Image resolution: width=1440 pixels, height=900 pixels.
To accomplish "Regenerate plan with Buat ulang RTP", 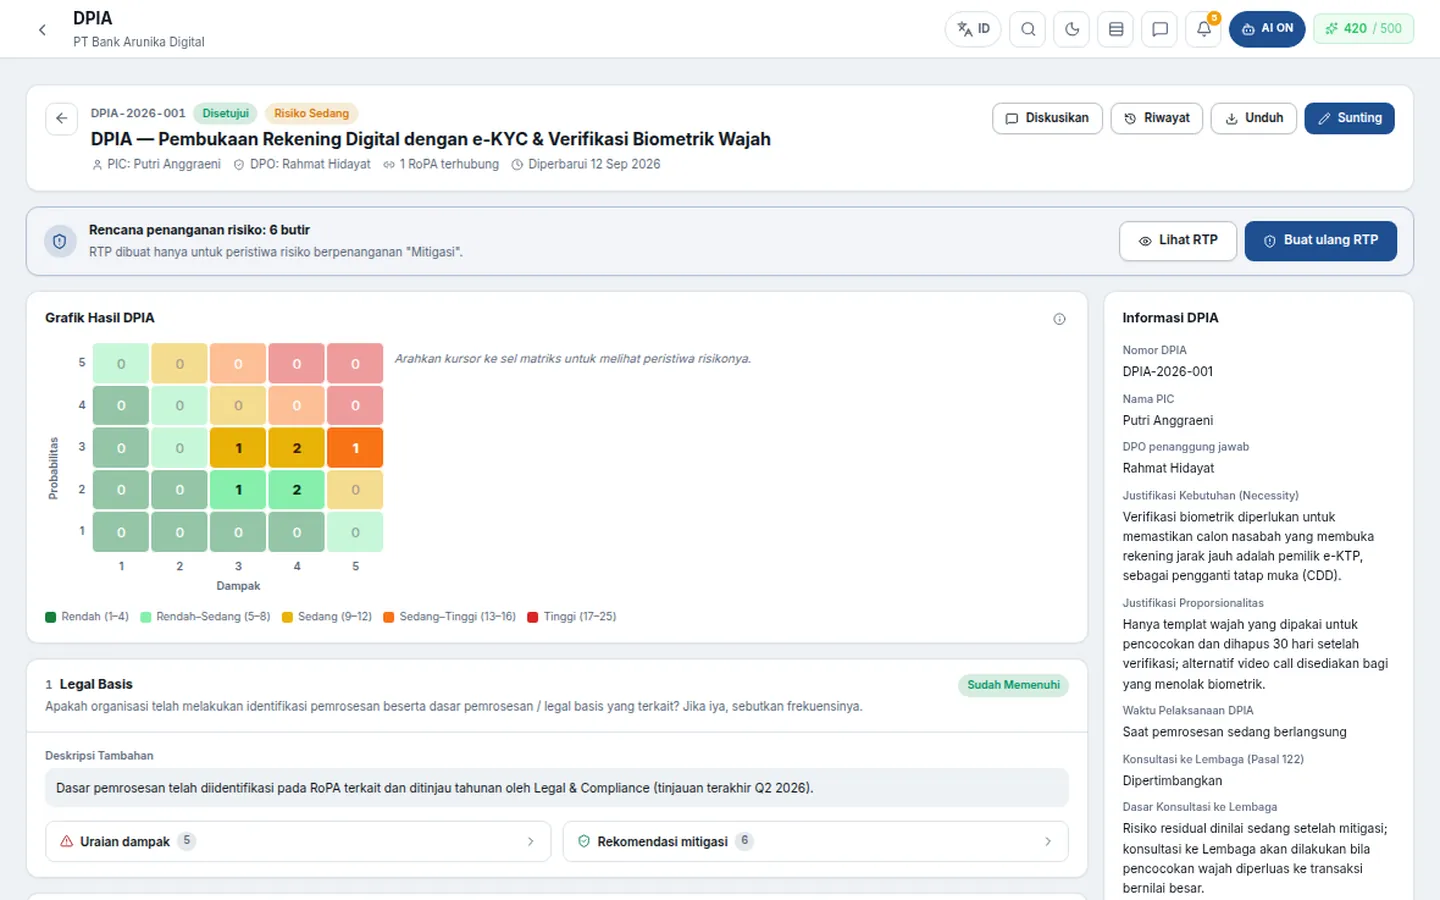I will [1320, 241].
